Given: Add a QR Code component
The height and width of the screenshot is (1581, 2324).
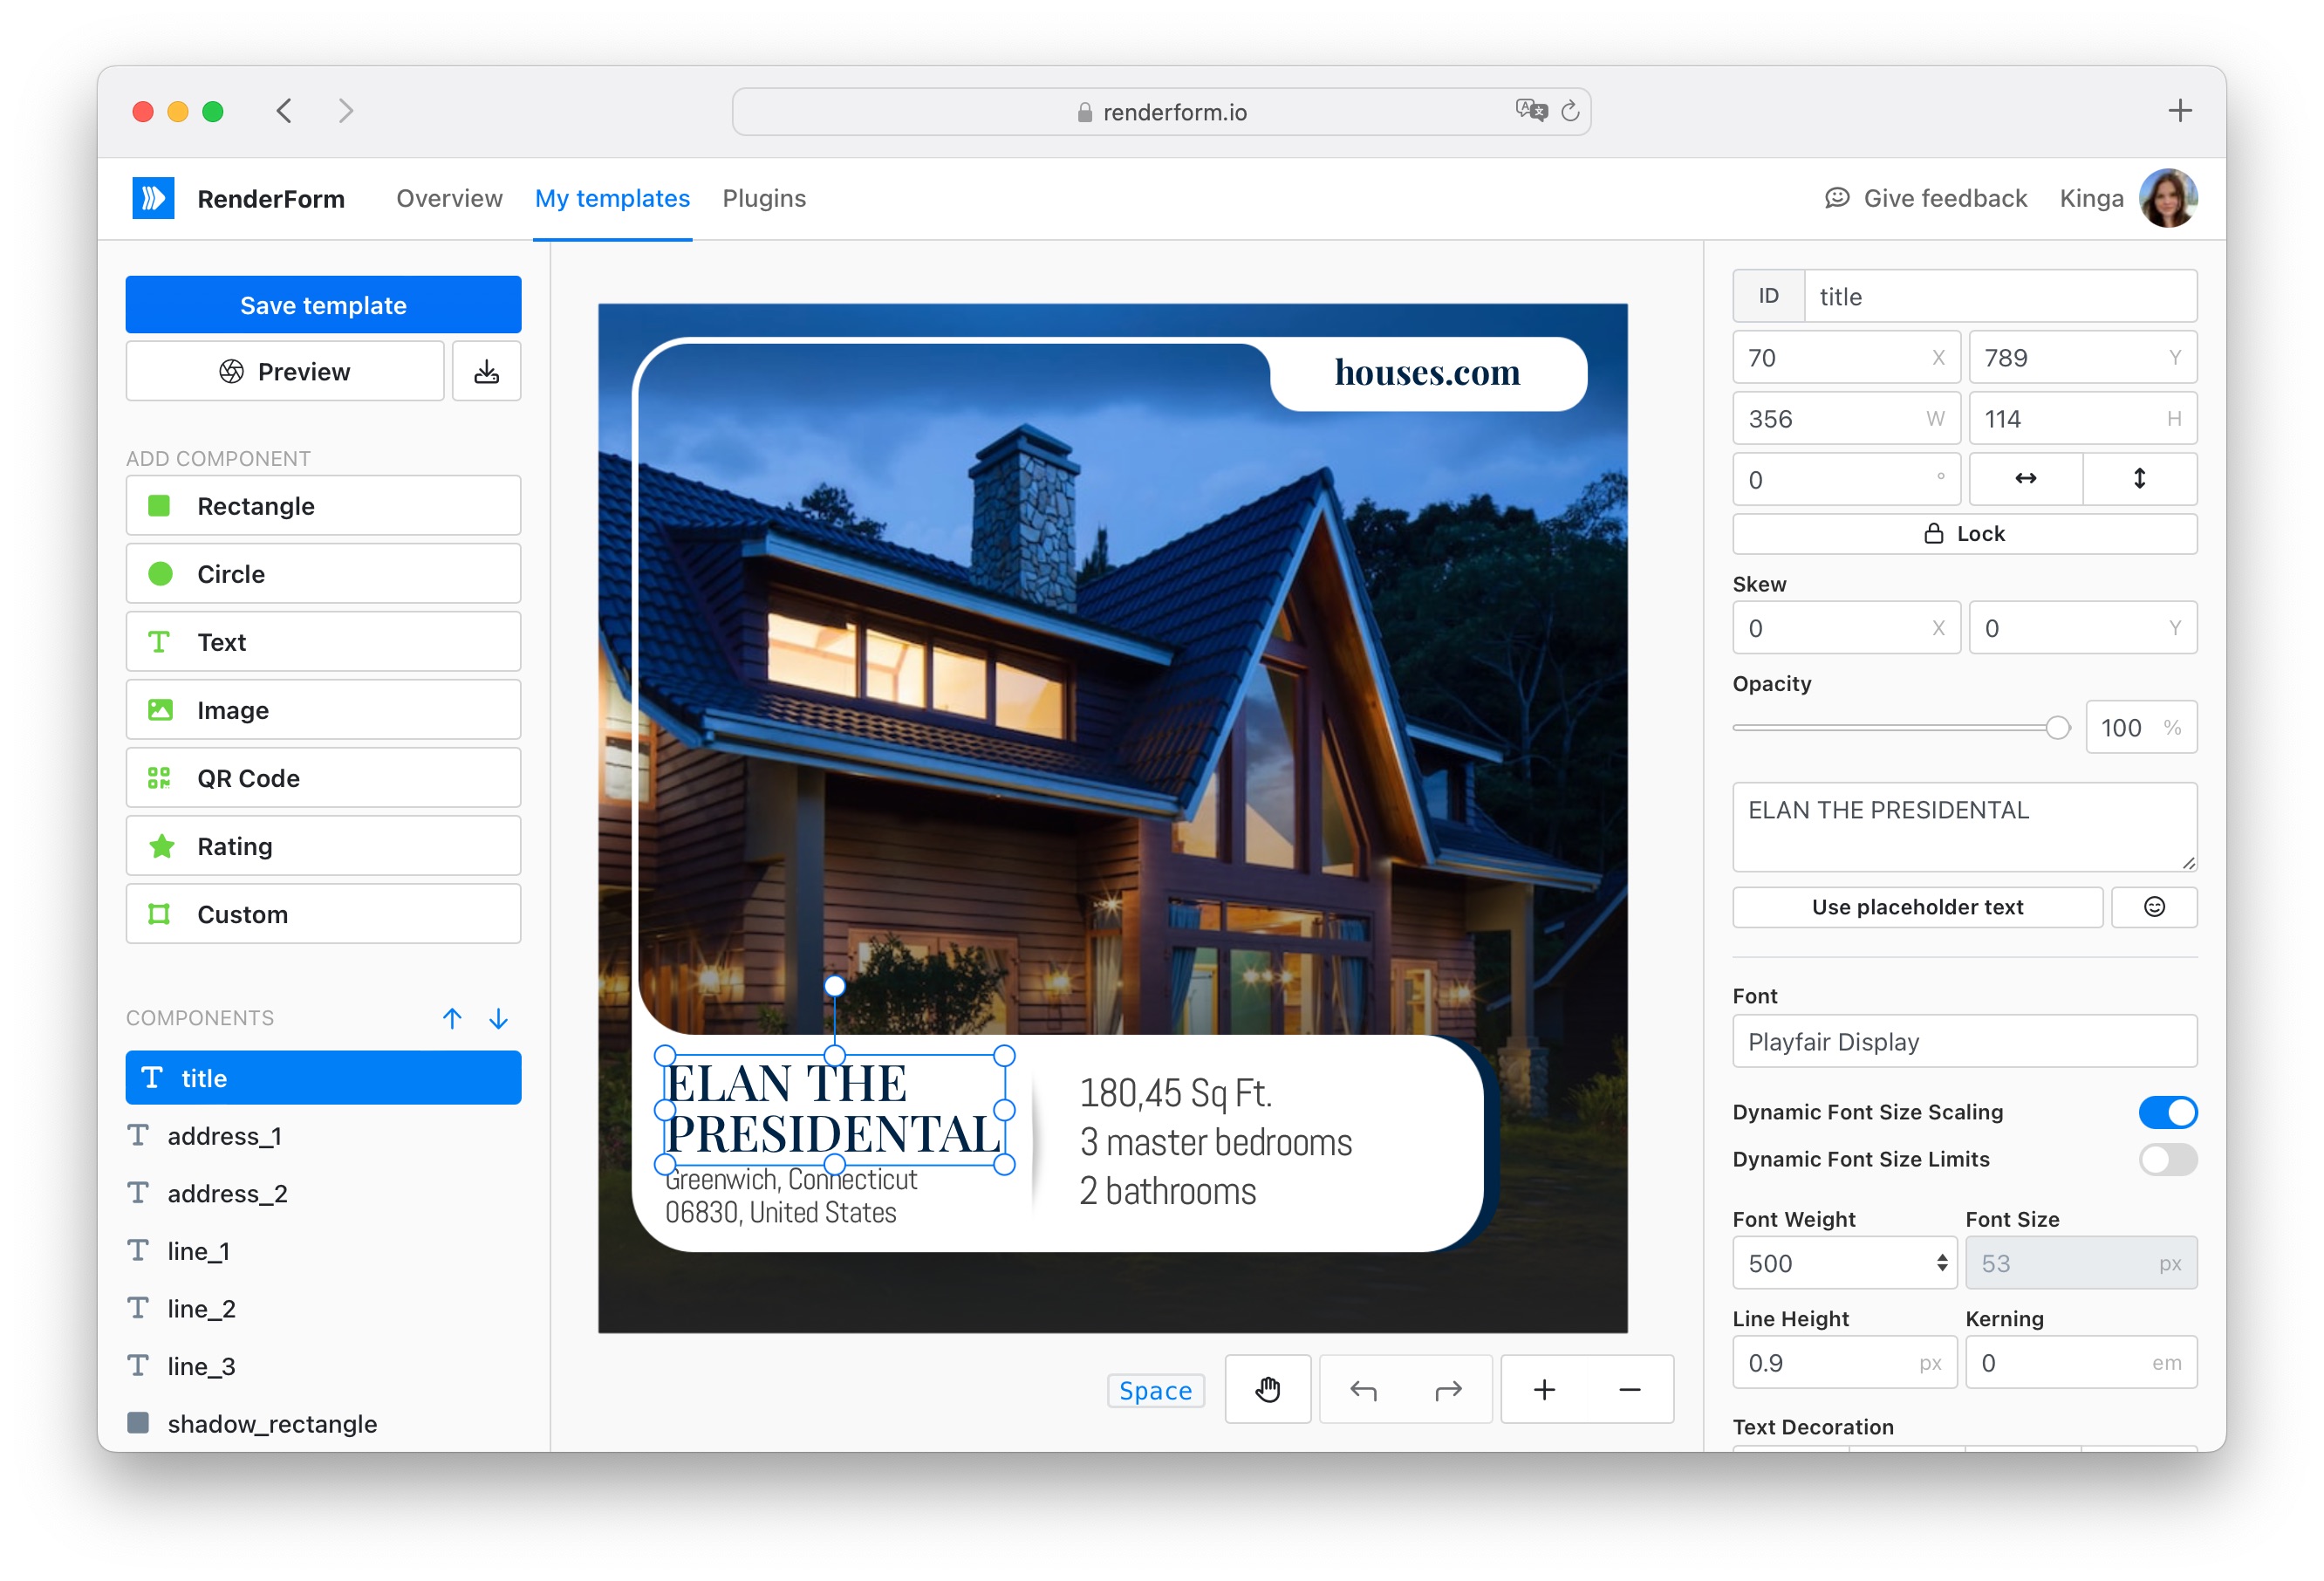Looking at the screenshot, I should [323, 778].
